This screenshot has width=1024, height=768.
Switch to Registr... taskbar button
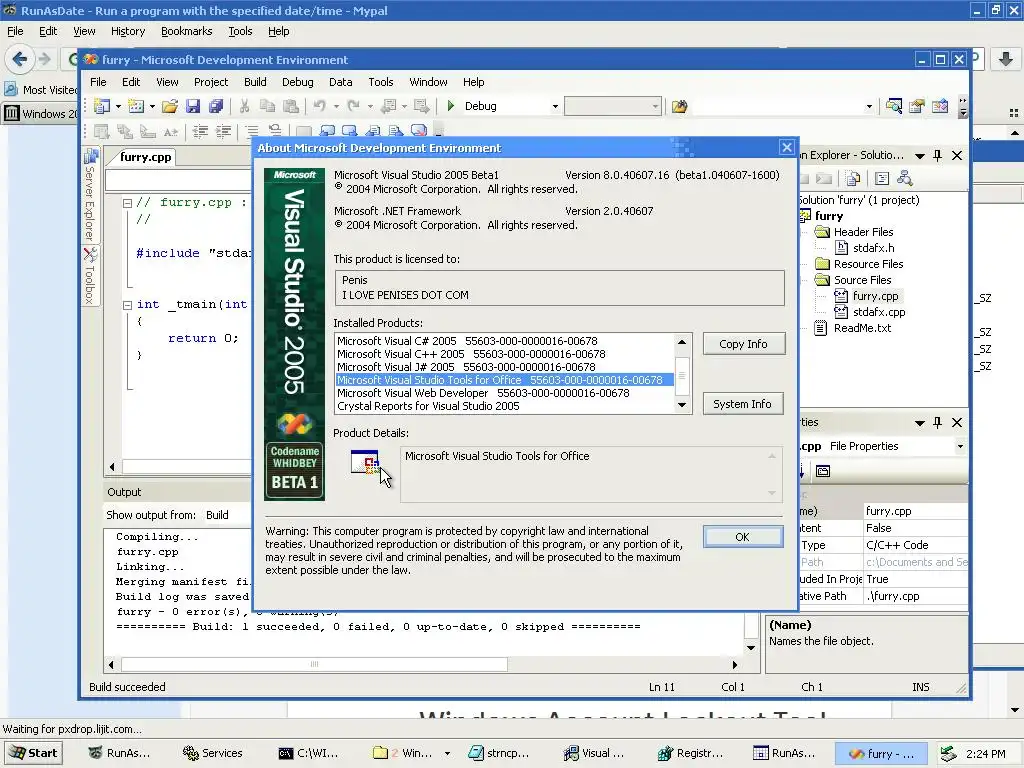690,753
